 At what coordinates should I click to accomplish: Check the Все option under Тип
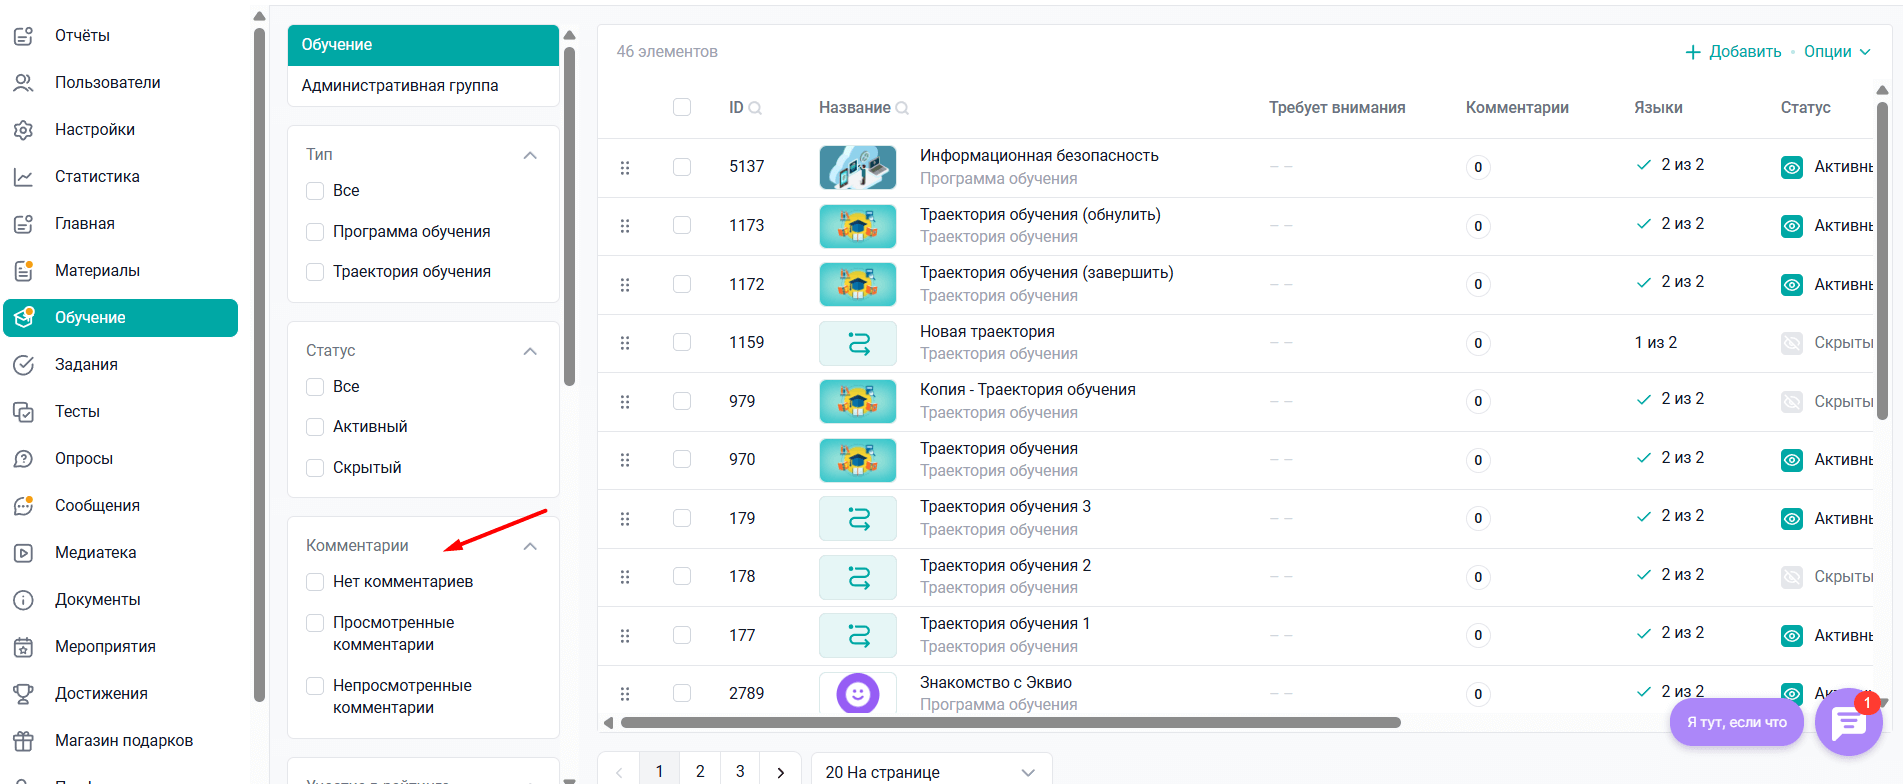315,191
